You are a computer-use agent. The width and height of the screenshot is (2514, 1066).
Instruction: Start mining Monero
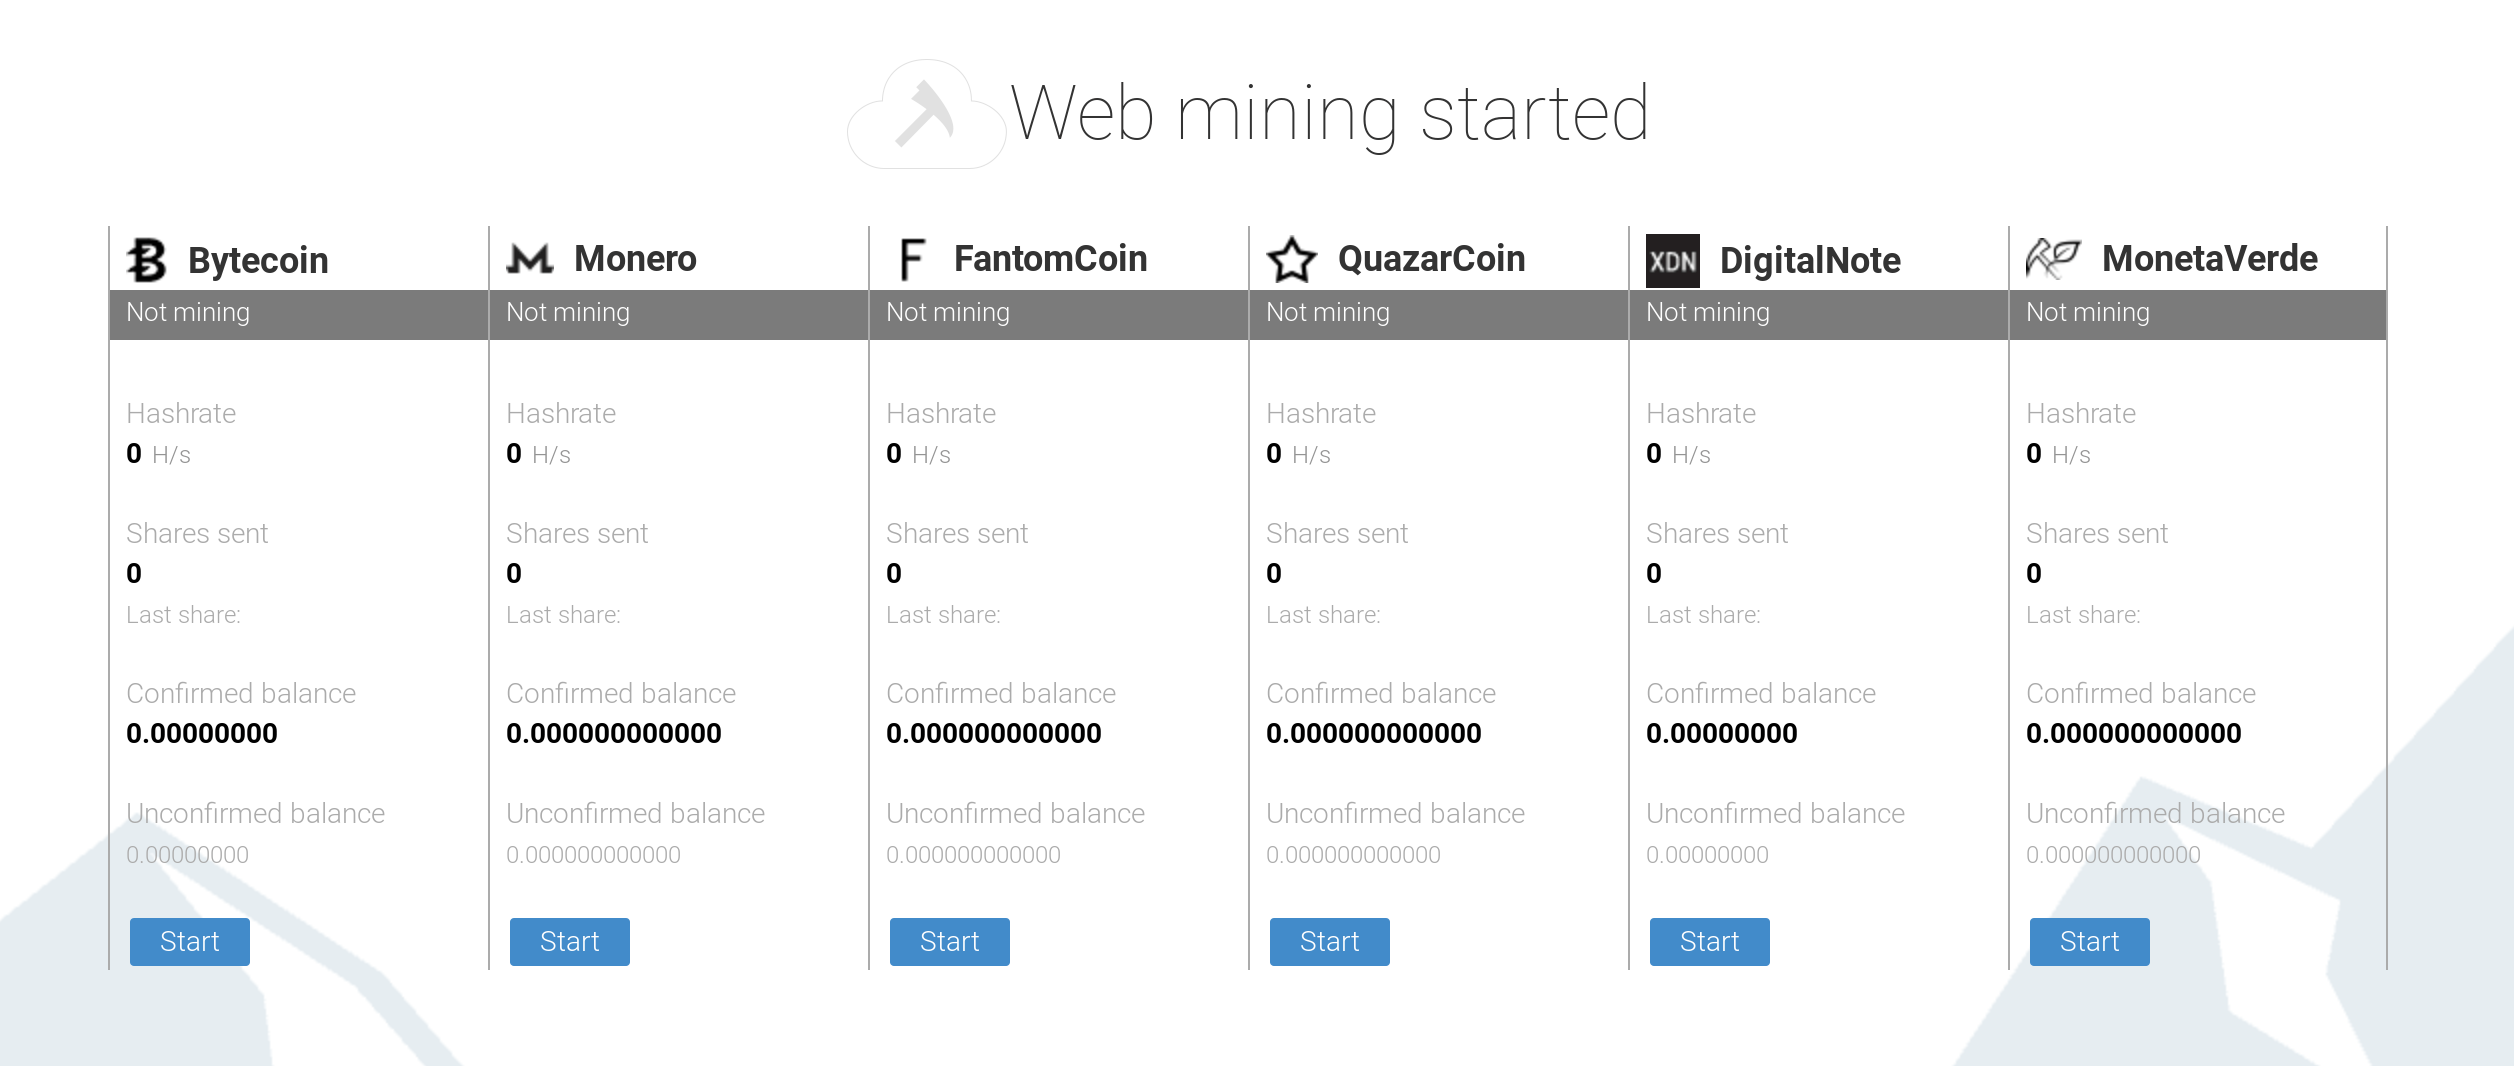tap(570, 942)
